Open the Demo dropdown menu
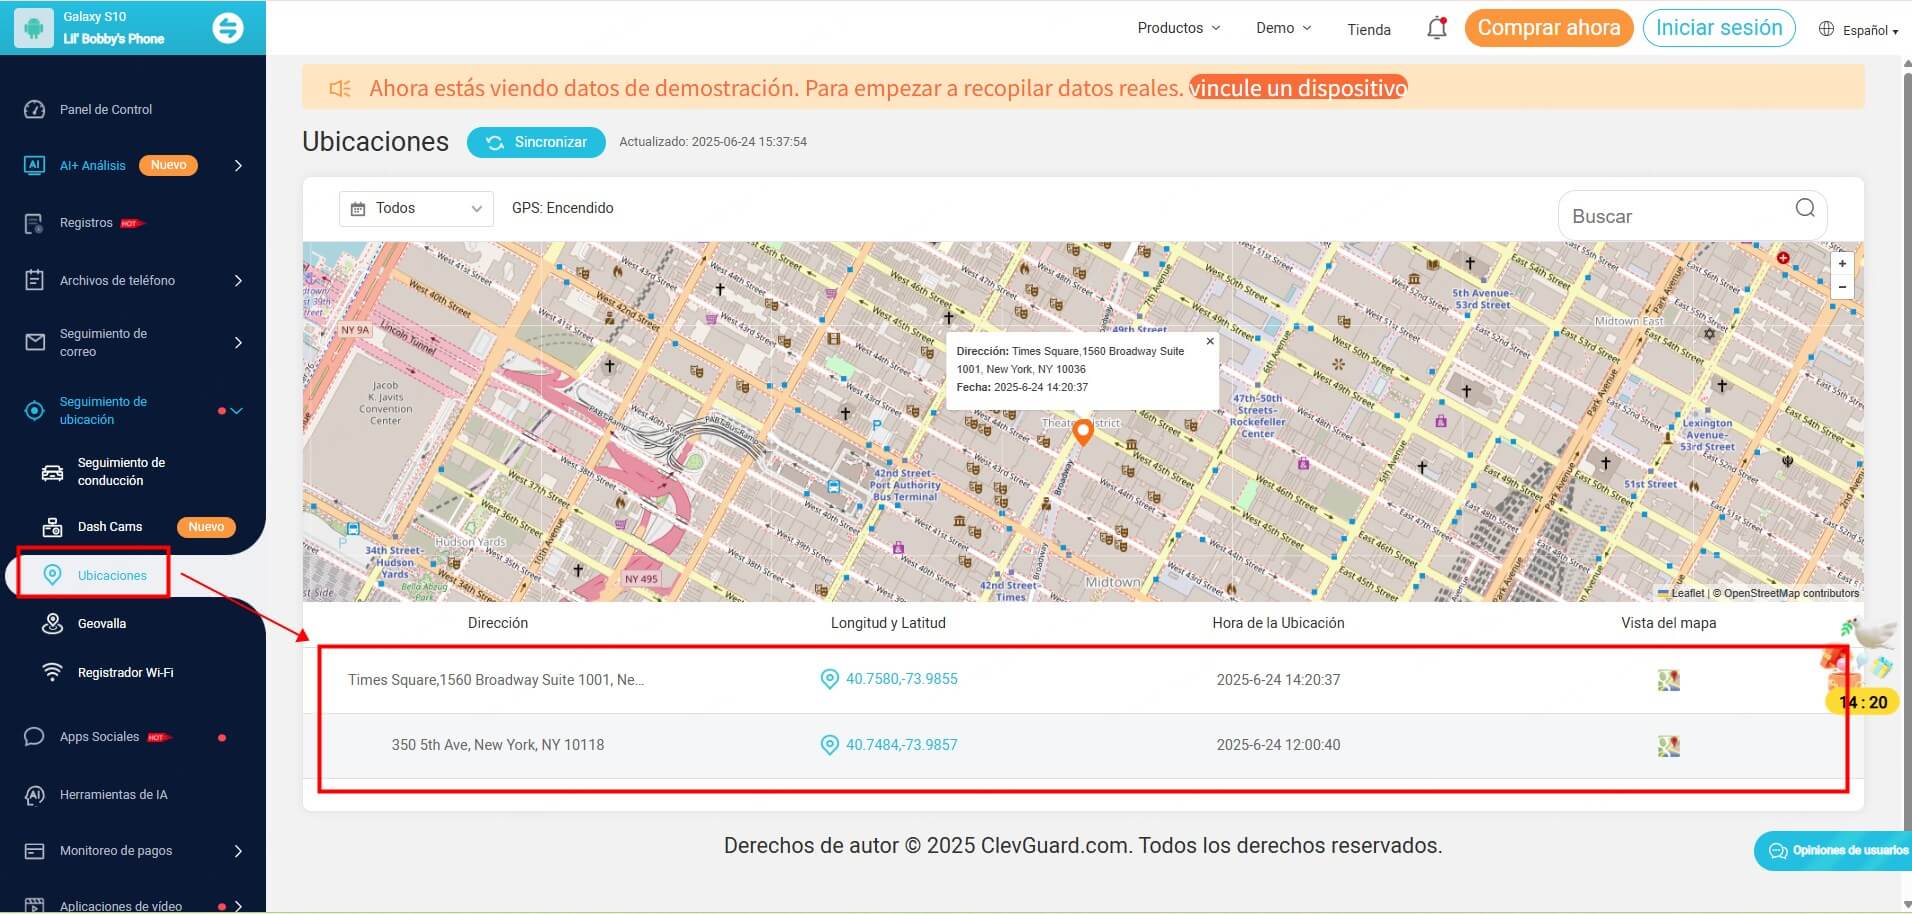Viewport: 1912px width, 914px height. click(1283, 28)
